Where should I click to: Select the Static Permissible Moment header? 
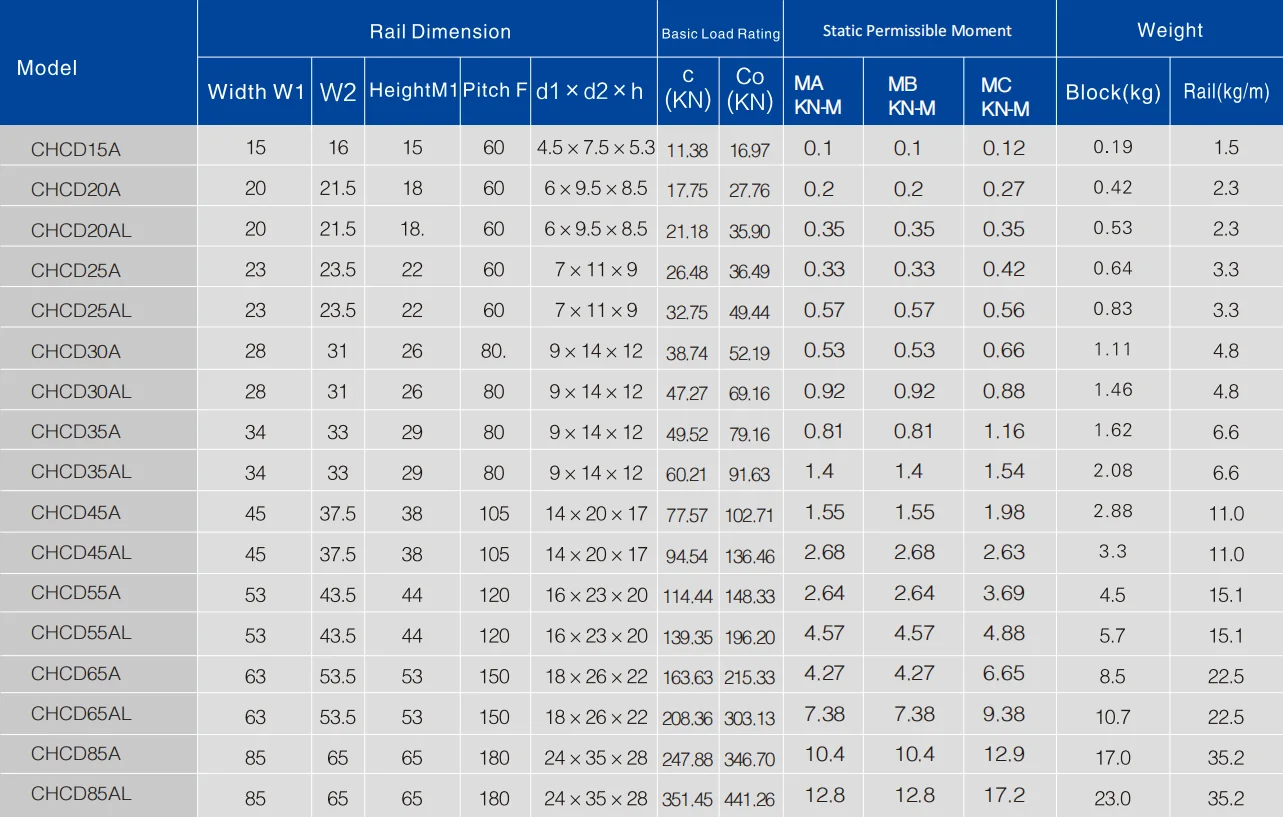pos(917,31)
